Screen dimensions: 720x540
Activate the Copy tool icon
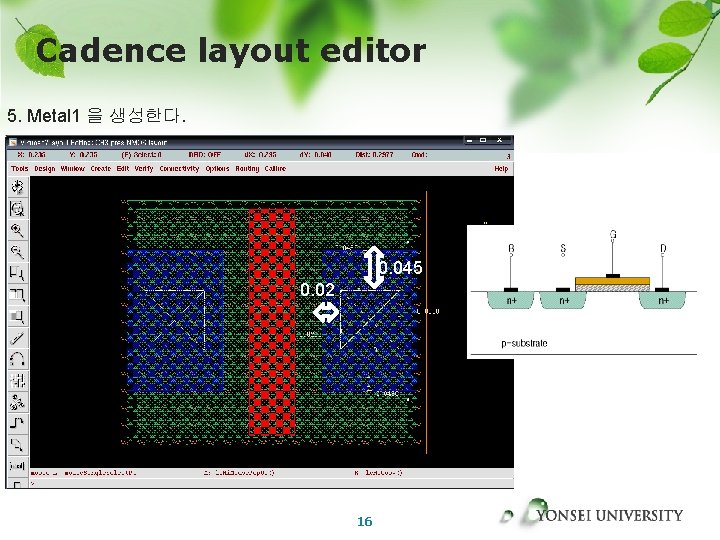click(17, 295)
